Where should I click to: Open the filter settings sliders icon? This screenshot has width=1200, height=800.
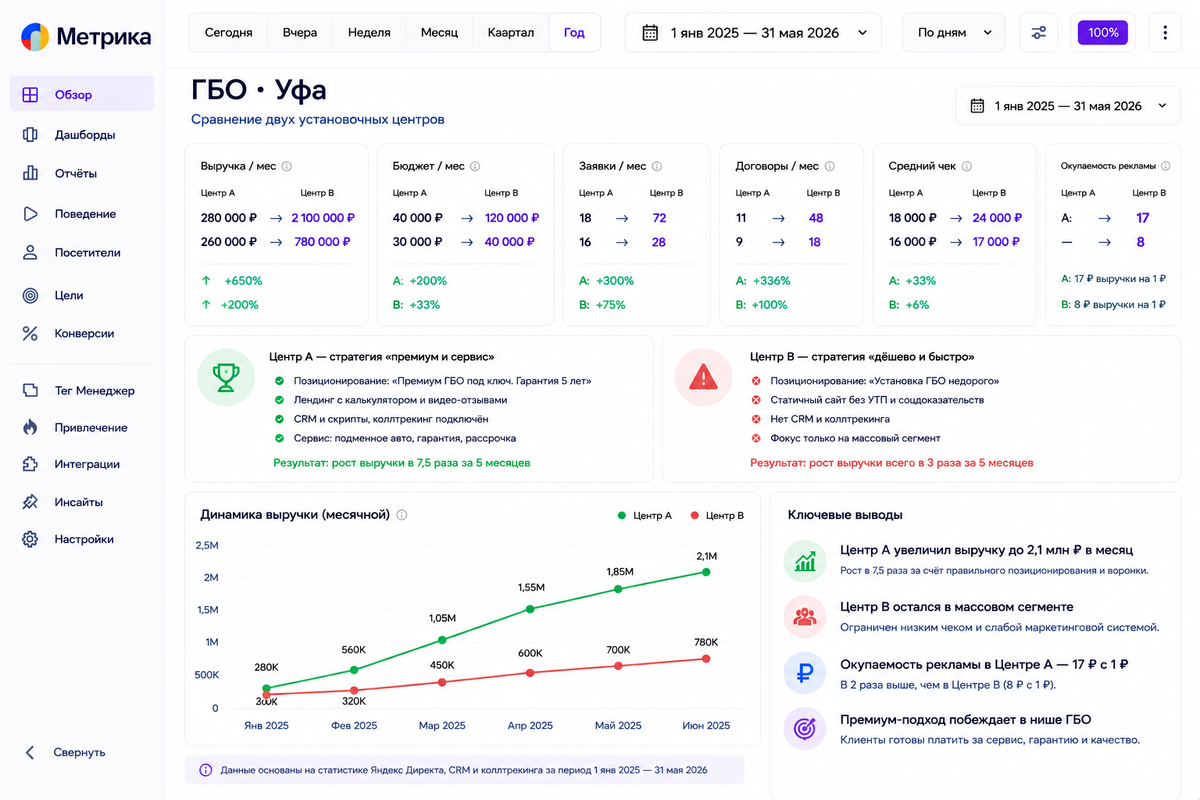pyautogui.click(x=1039, y=32)
